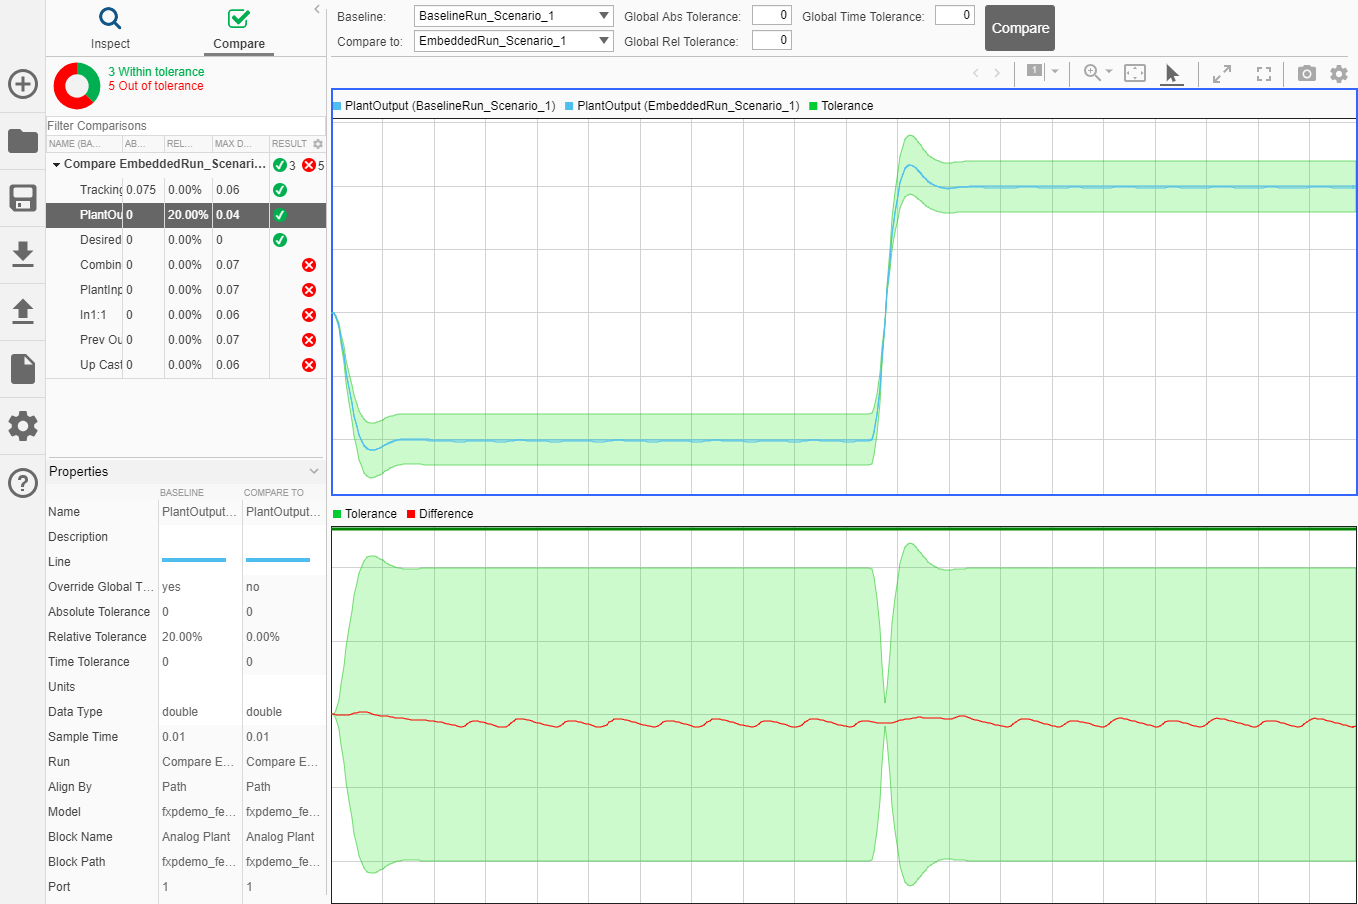Select the Zoom tool above the plot

click(1090, 72)
